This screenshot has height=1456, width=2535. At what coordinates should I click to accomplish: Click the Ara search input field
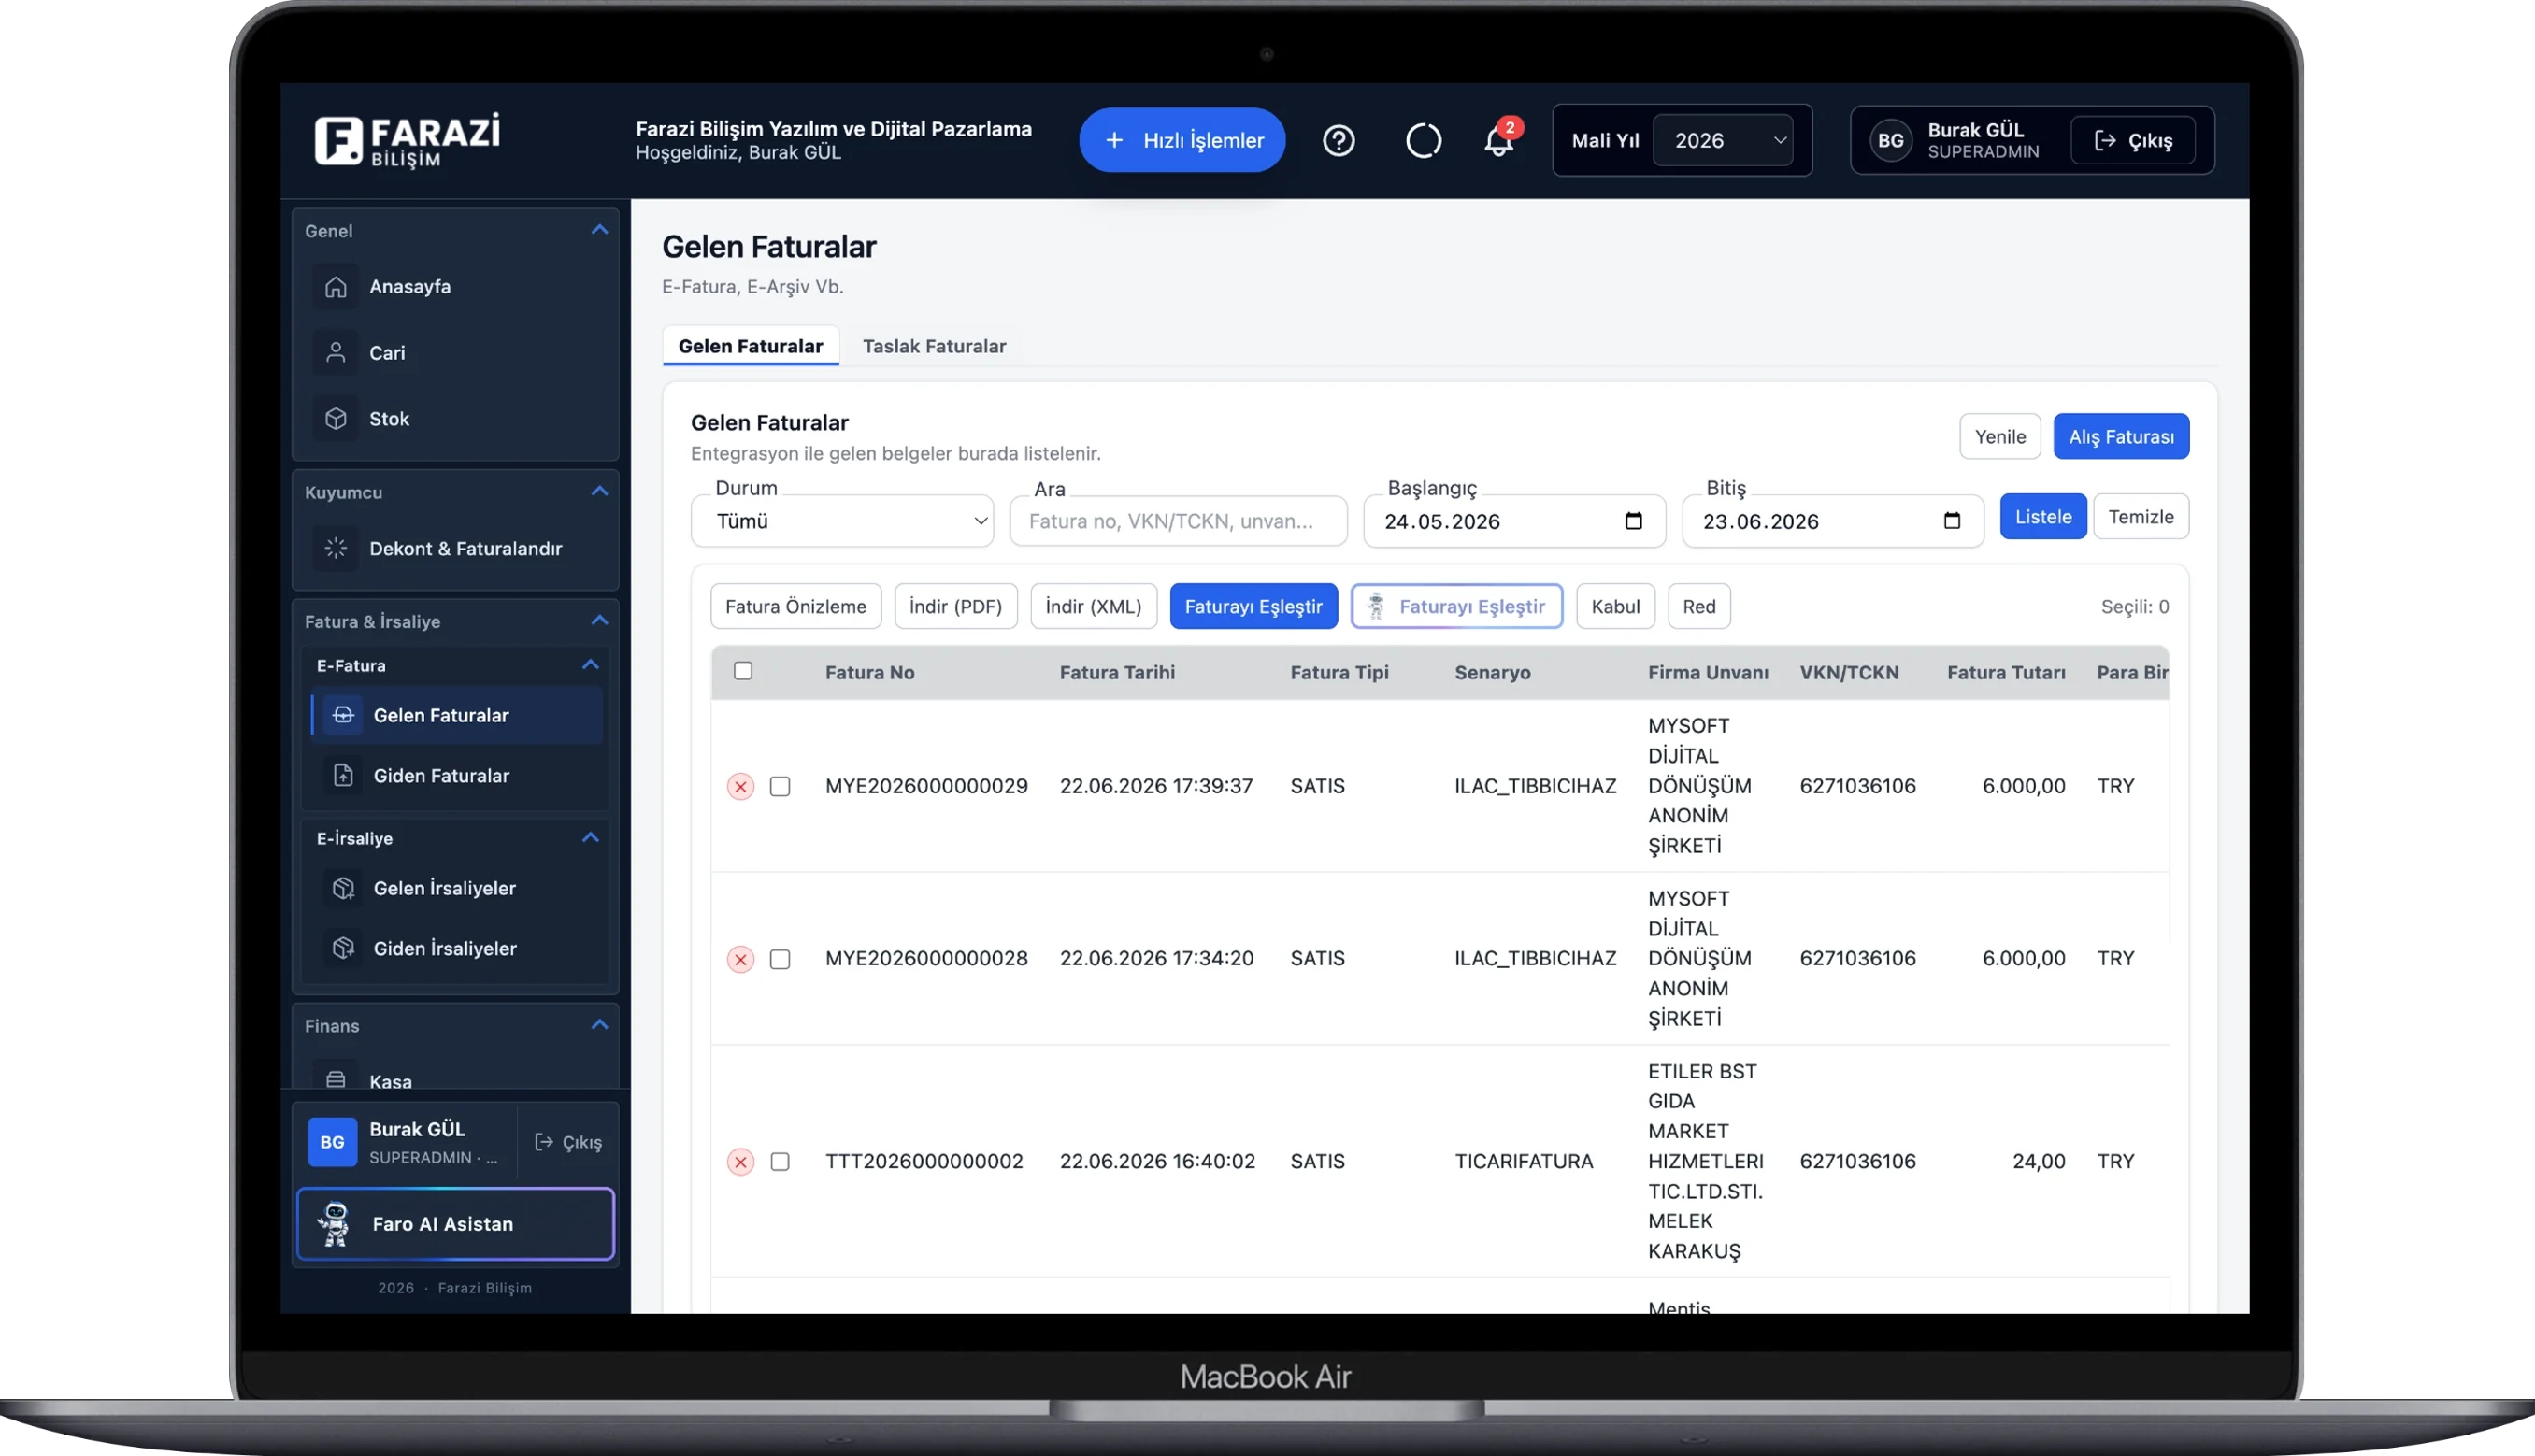point(1178,521)
